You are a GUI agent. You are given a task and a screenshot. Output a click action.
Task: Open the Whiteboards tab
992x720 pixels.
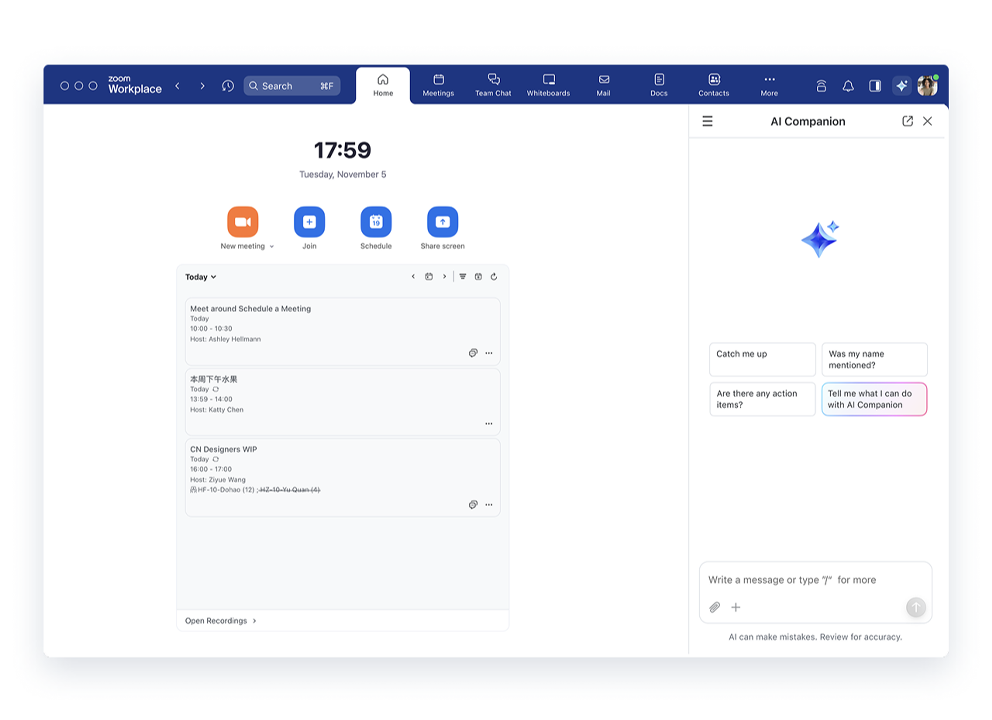(x=549, y=85)
